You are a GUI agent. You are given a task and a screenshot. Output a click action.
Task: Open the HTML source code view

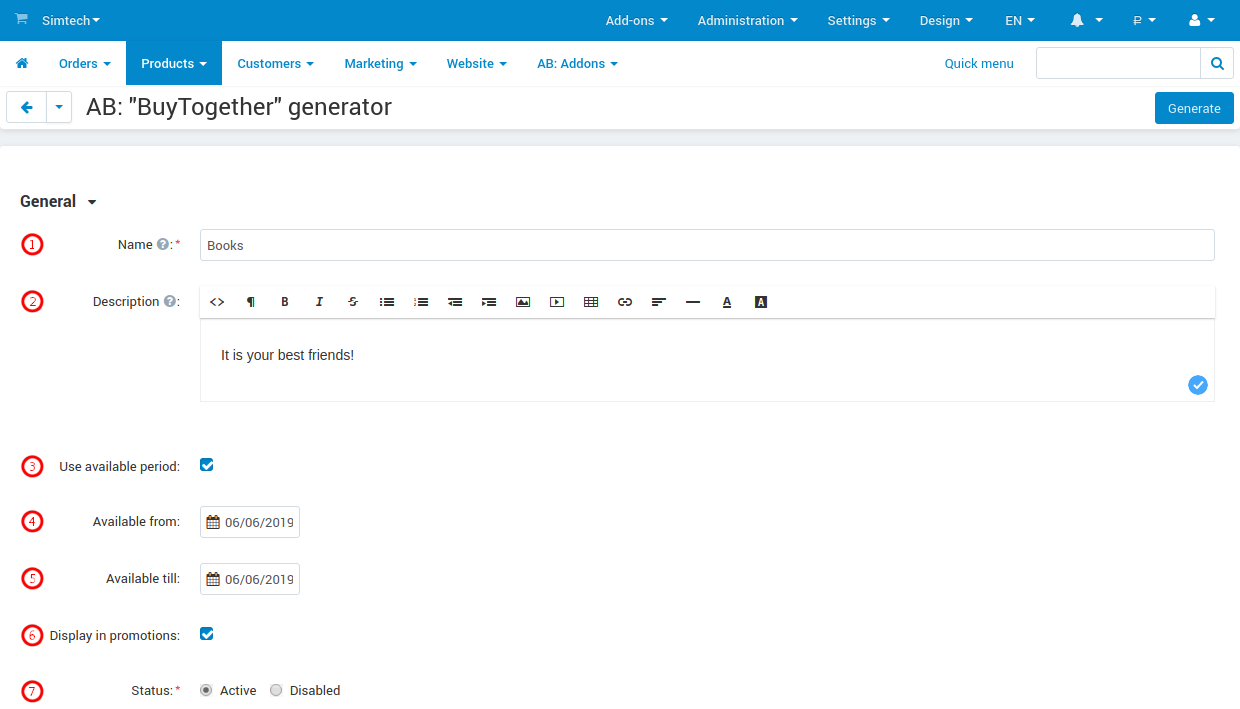pyautogui.click(x=217, y=301)
